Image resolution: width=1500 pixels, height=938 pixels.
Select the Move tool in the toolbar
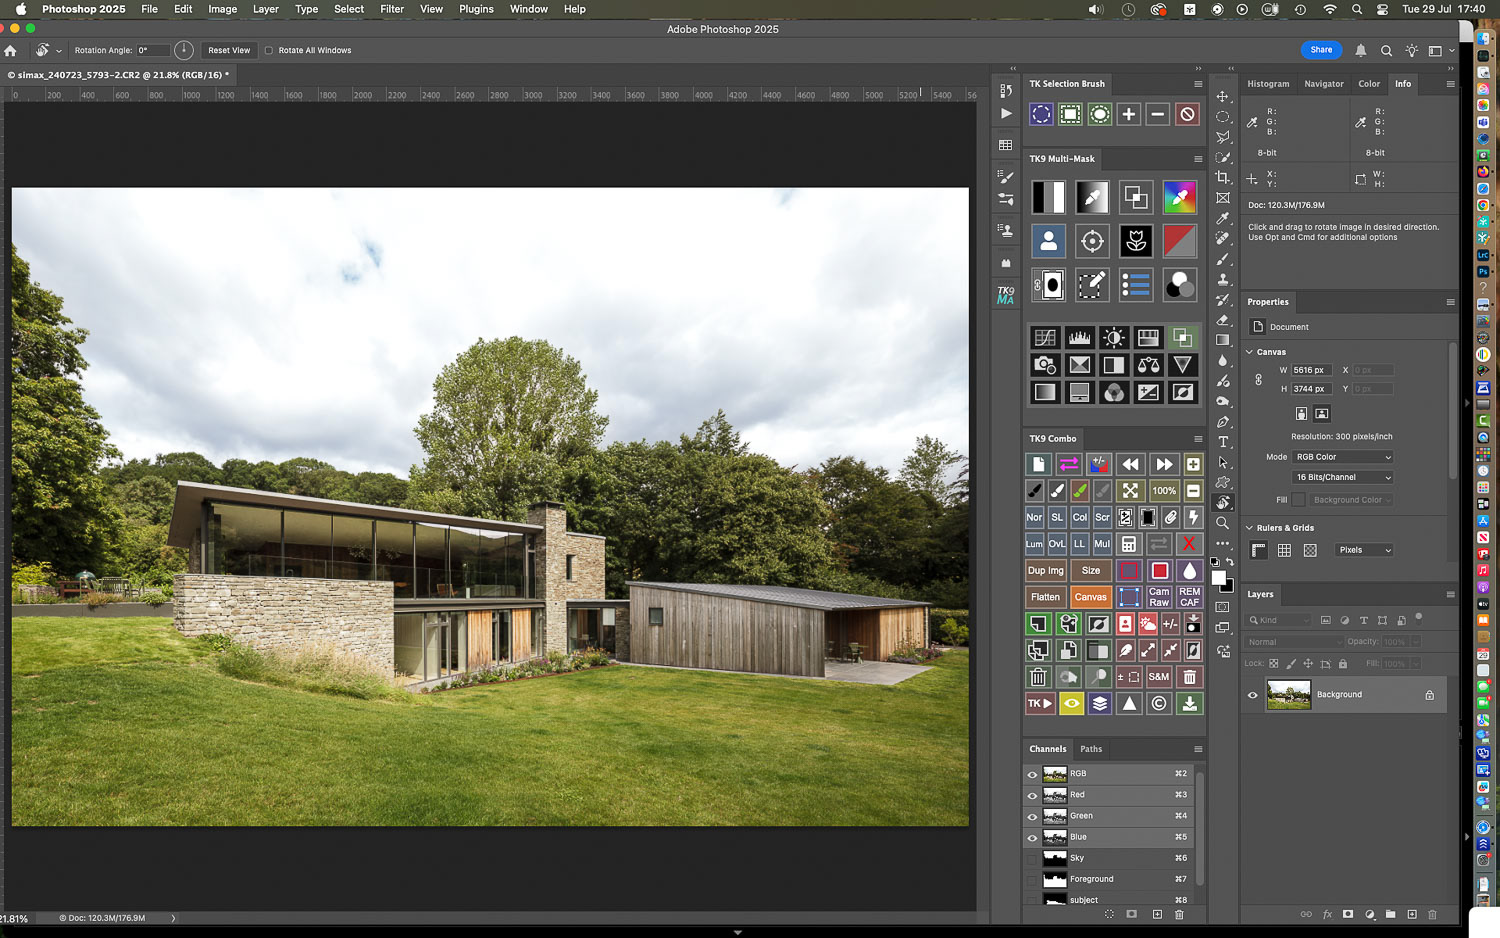pos(1222,97)
